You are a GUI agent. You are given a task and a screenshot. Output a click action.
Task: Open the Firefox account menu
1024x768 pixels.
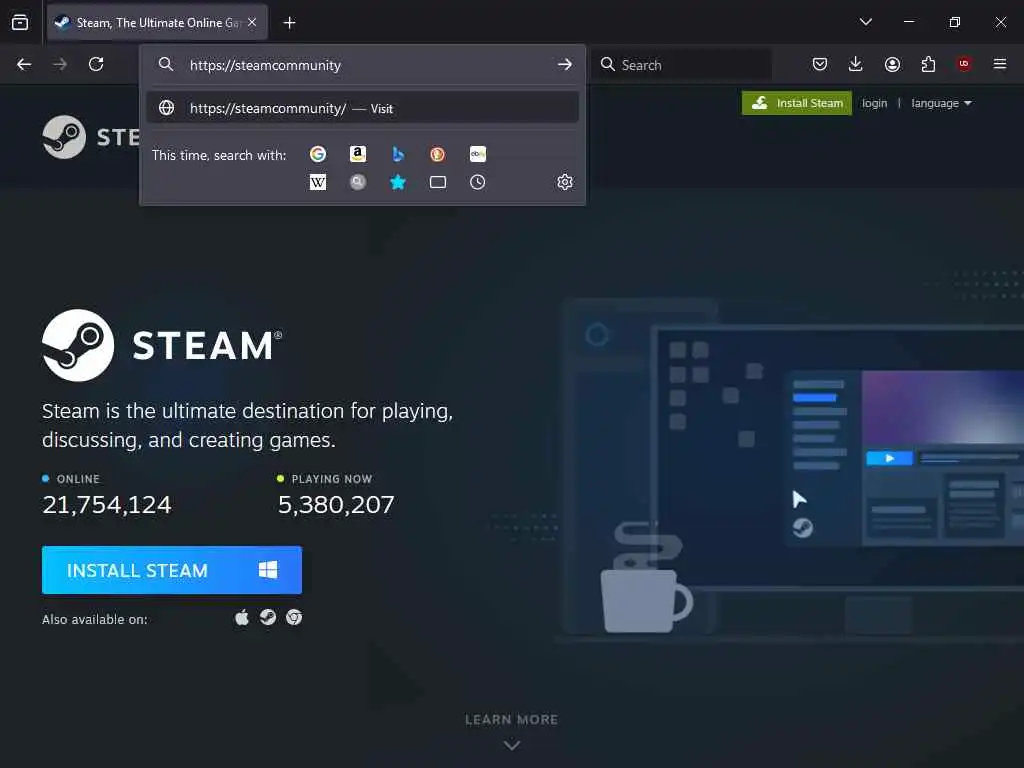click(892, 64)
